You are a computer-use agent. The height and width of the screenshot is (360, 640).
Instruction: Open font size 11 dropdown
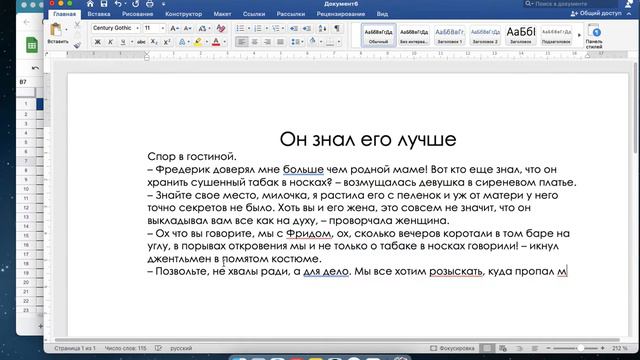tap(162, 28)
